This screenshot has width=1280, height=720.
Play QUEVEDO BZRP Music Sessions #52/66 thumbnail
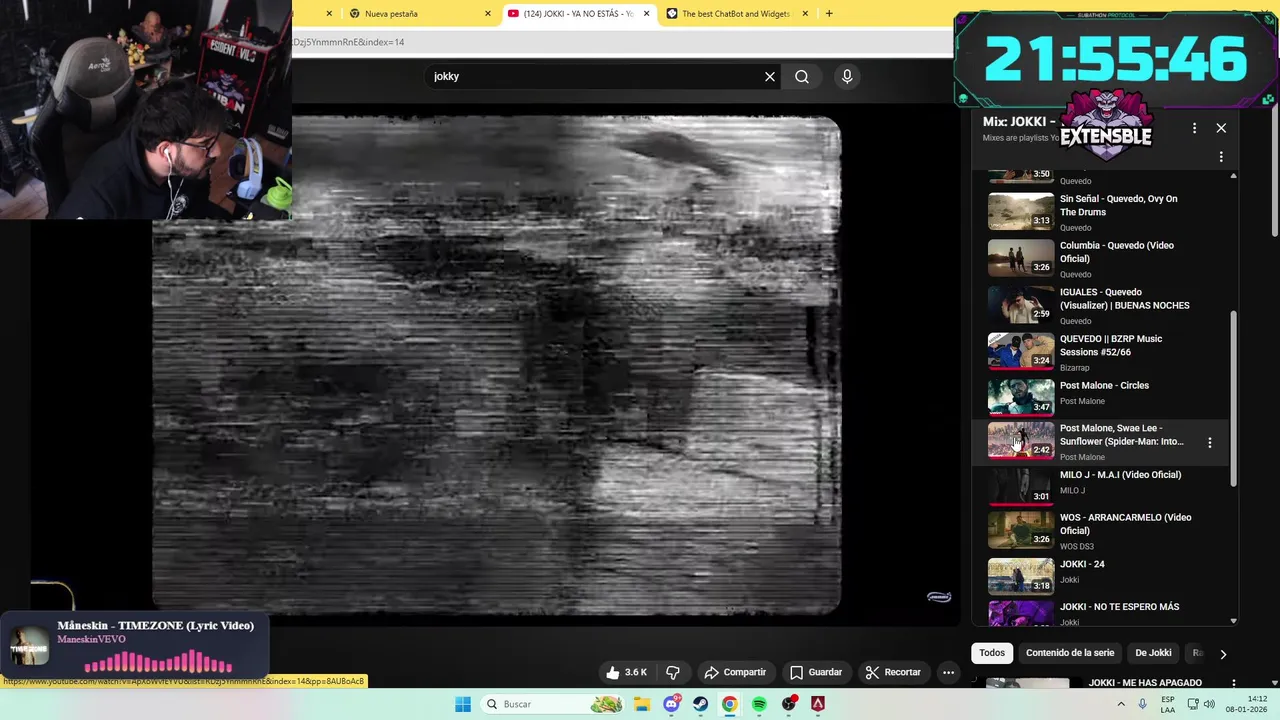(x=1021, y=351)
